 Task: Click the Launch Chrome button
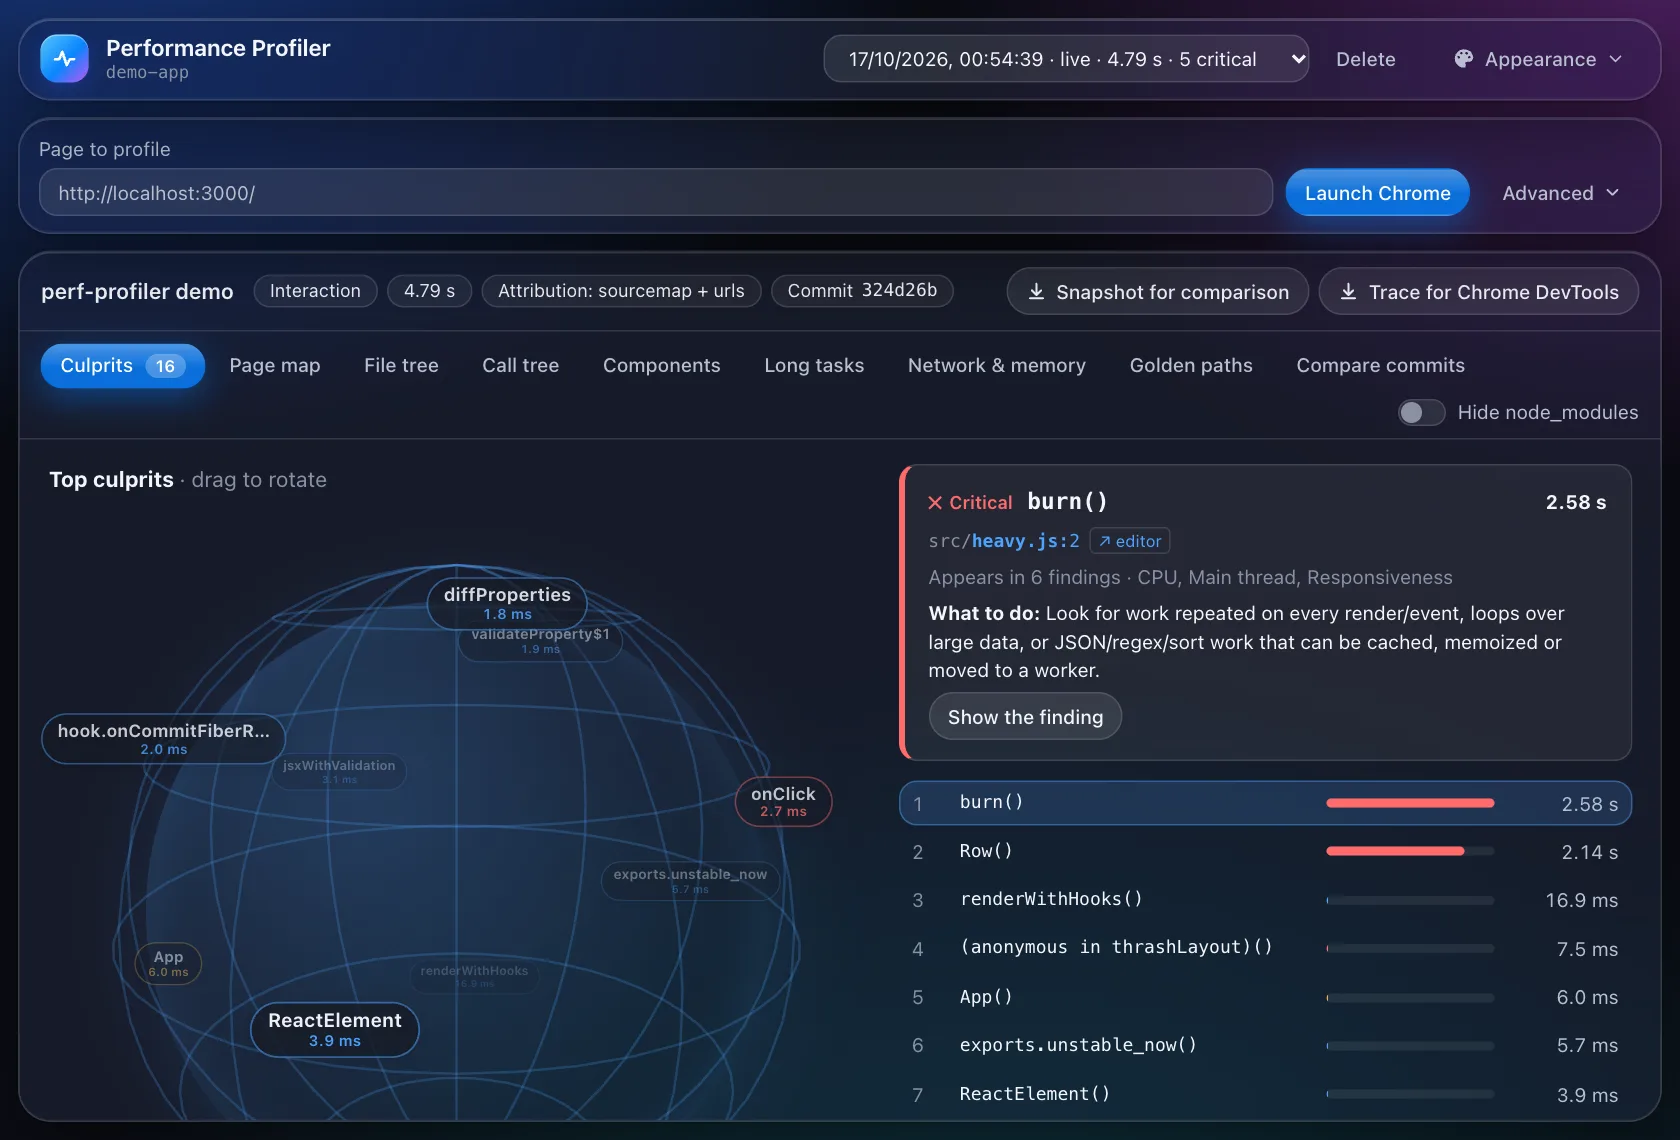click(1377, 193)
